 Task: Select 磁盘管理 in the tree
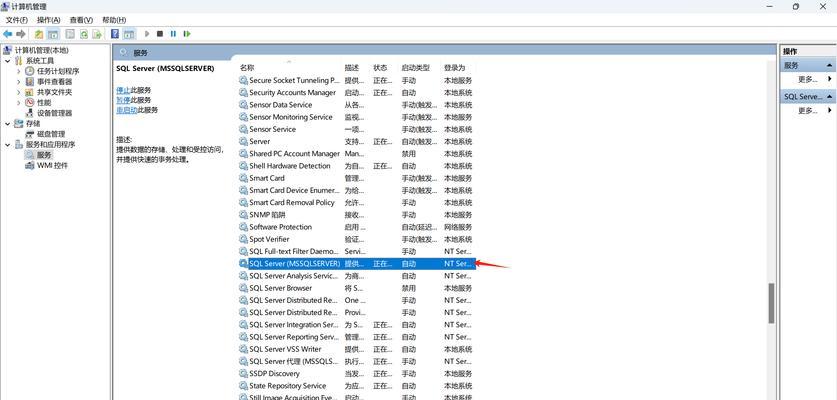pyautogui.click(x=51, y=134)
